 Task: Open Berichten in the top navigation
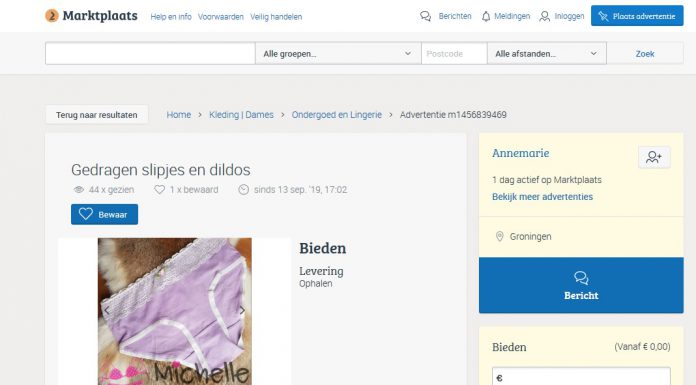click(x=455, y=16)
